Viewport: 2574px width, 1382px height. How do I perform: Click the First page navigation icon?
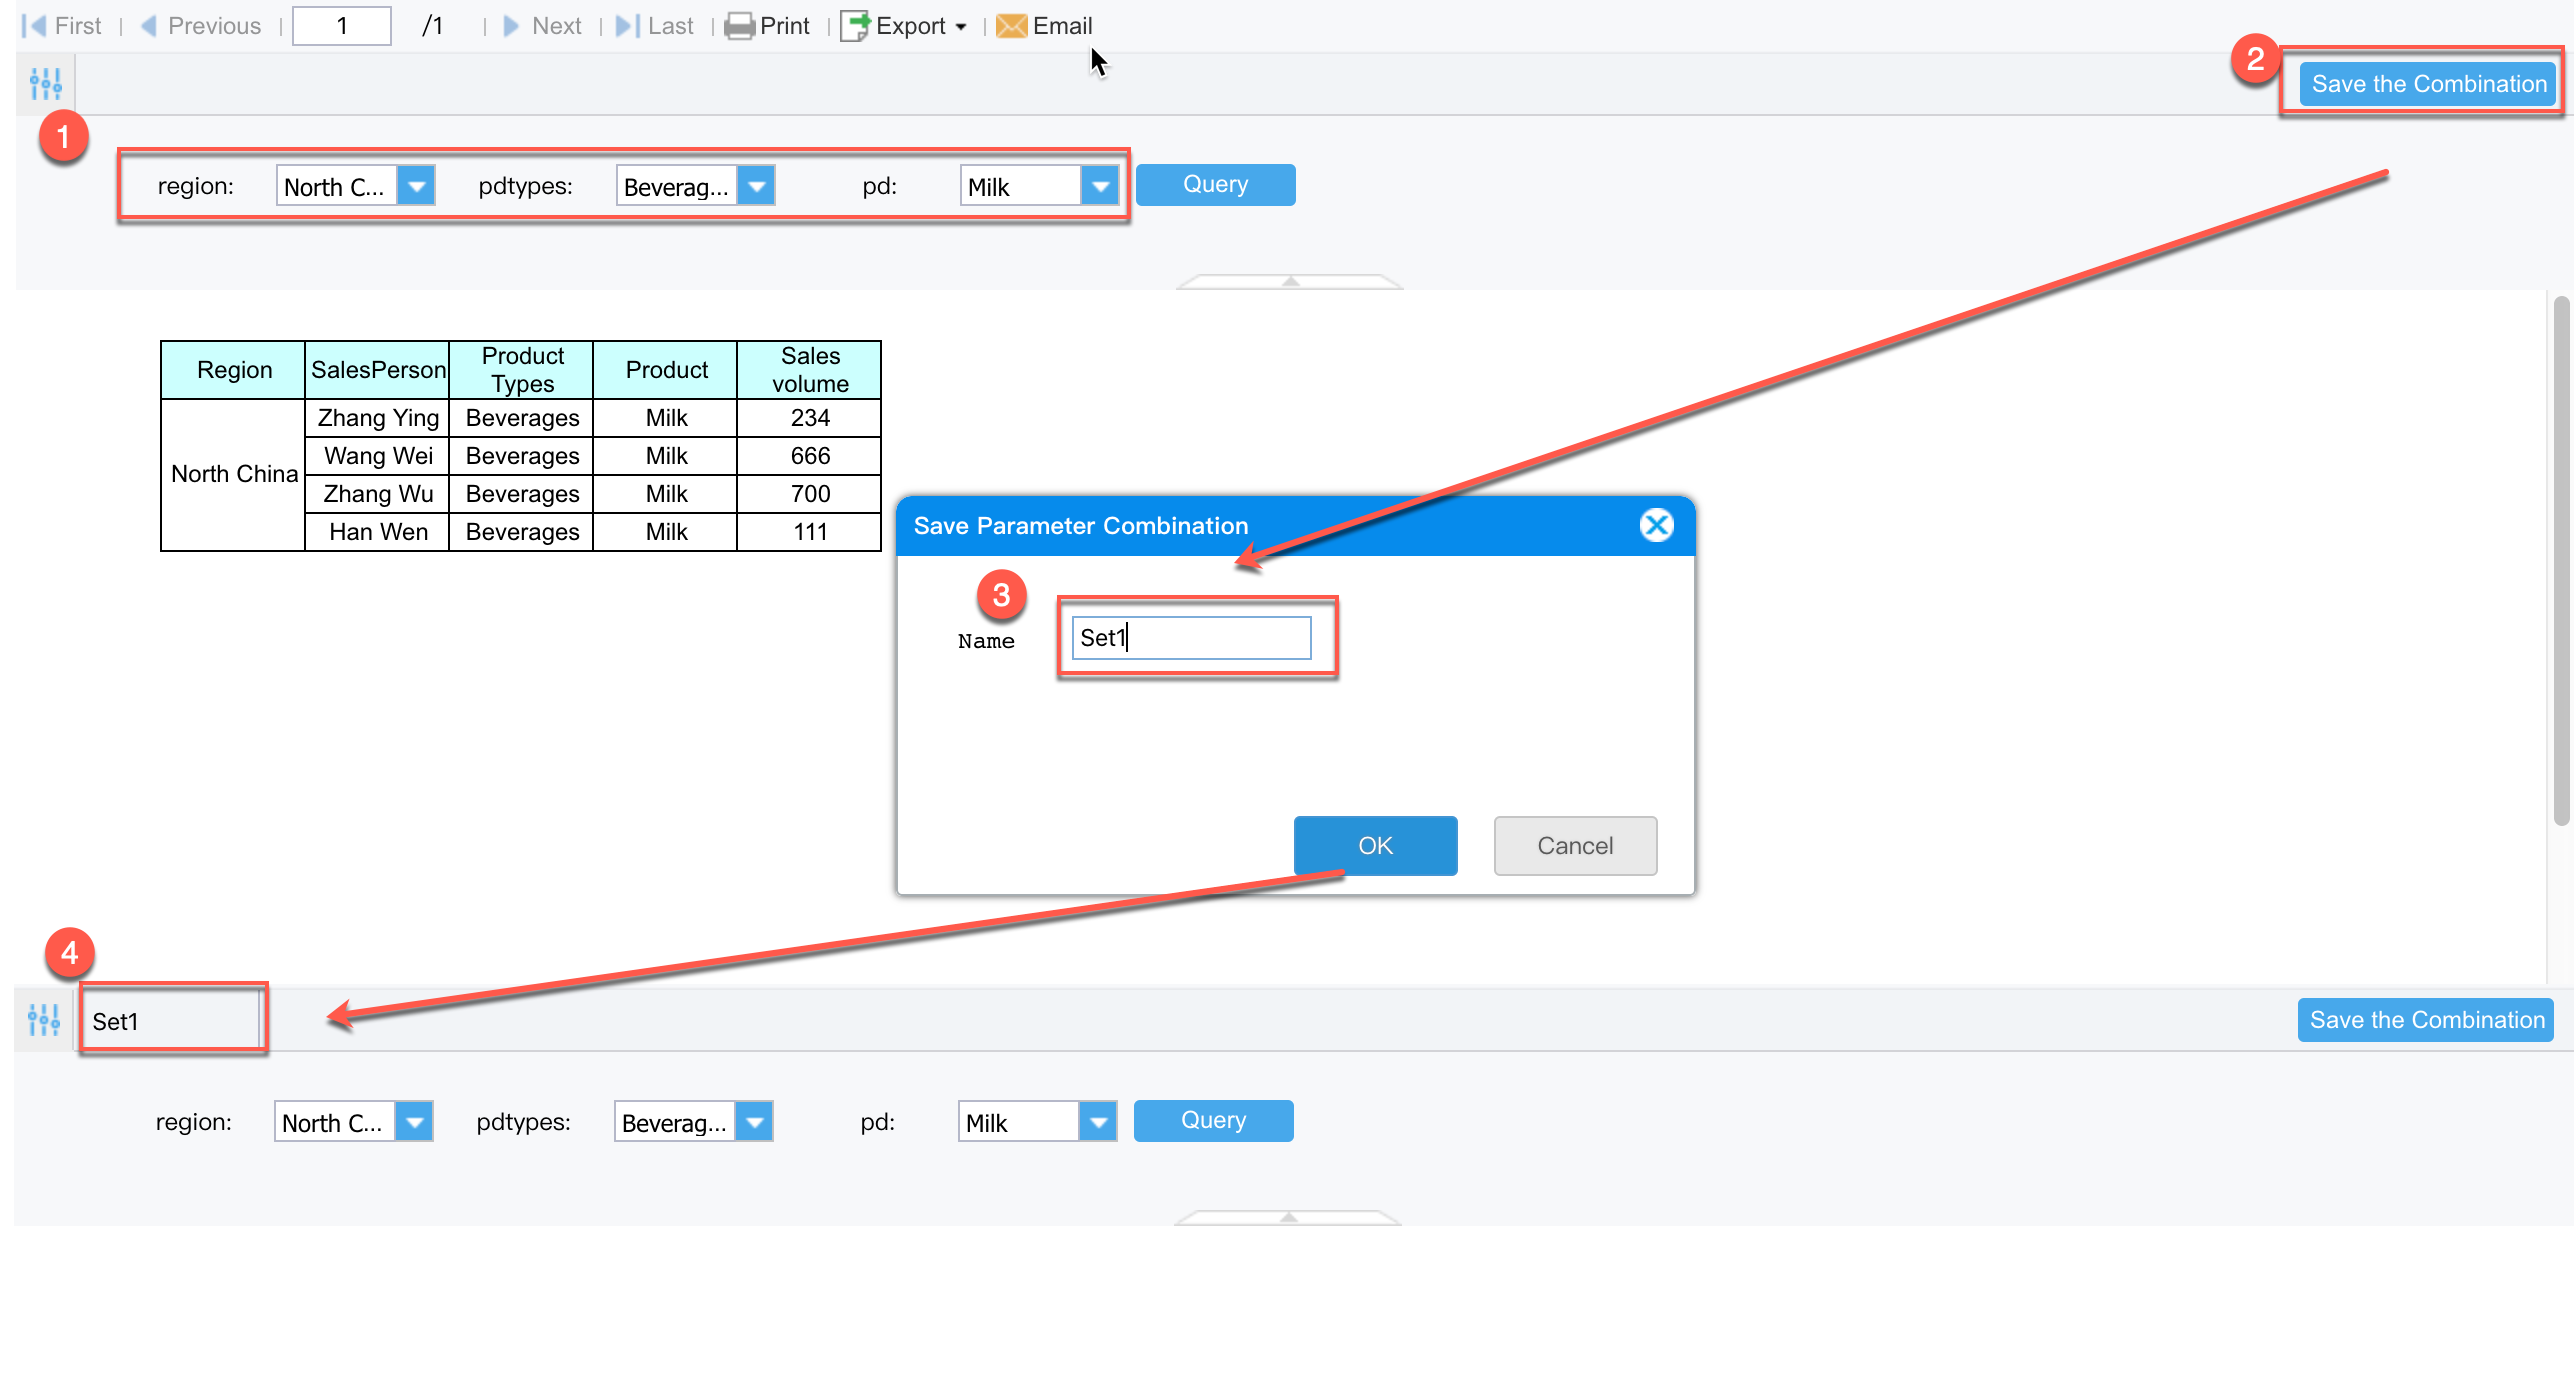coord(35,26)
